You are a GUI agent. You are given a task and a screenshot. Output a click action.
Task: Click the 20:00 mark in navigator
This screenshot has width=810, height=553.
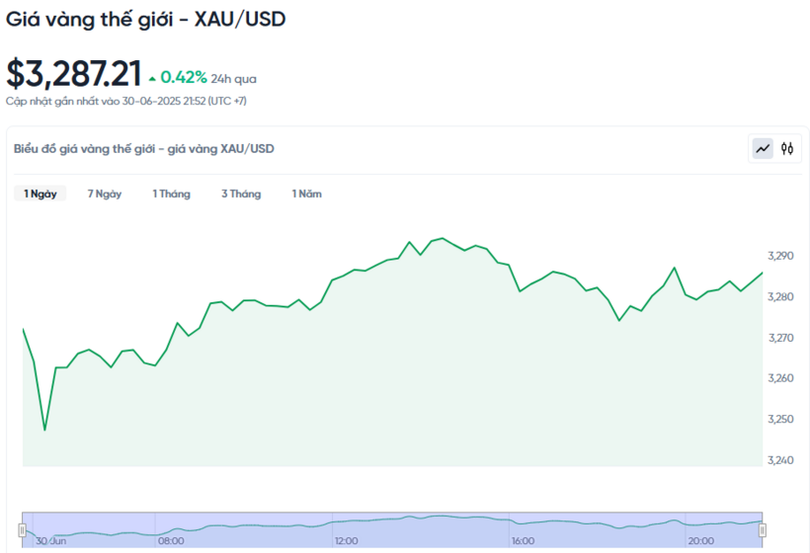[x=700, y=541]
